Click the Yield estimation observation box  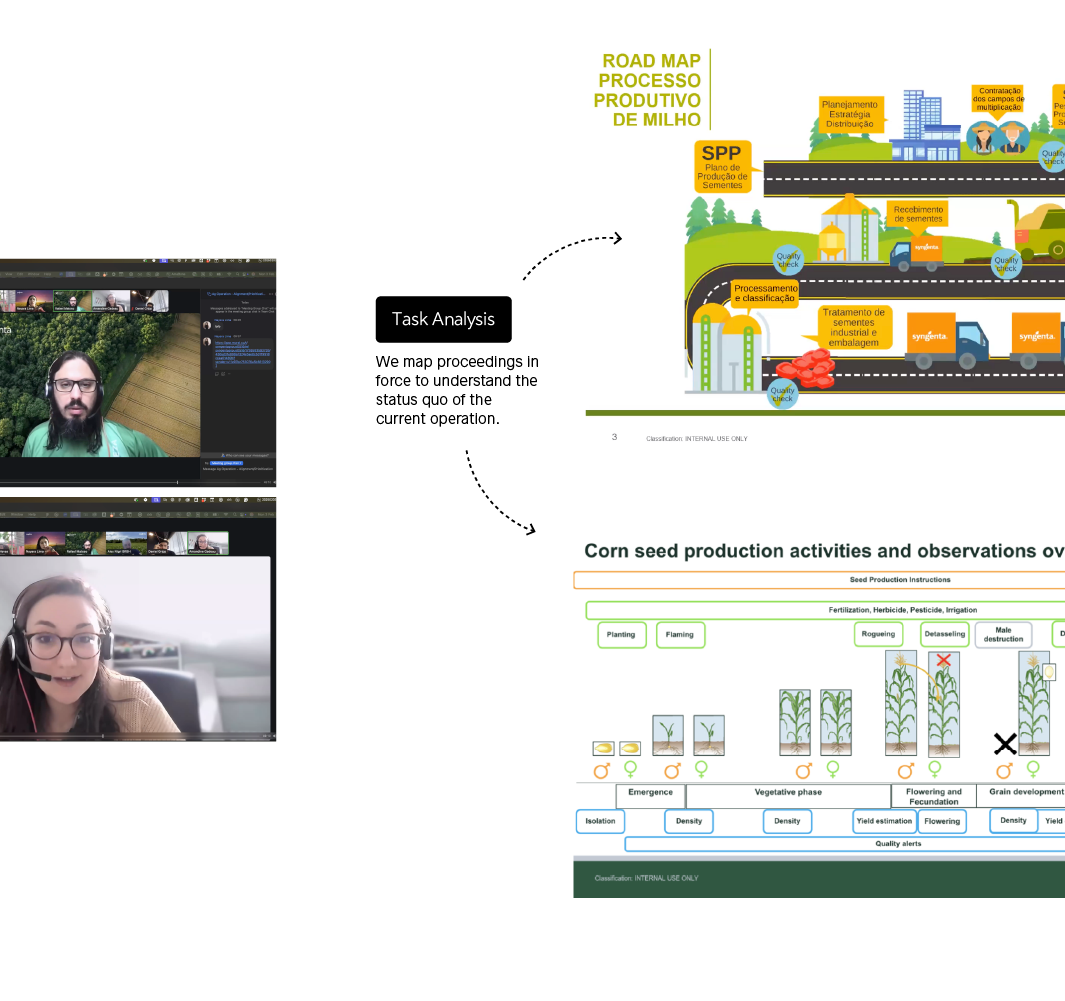pyautogui.click(x=883, y=821)
